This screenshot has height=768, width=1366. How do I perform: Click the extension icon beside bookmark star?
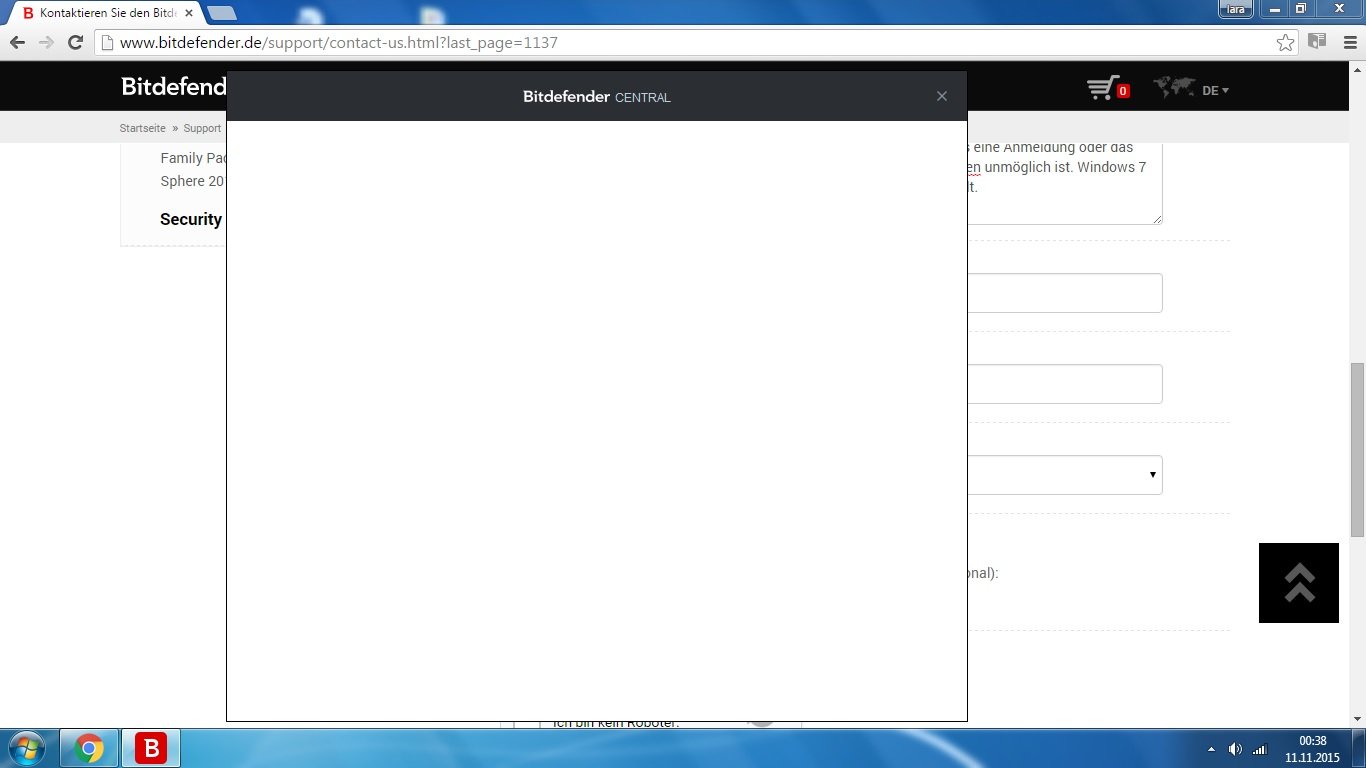[1317, 42]
